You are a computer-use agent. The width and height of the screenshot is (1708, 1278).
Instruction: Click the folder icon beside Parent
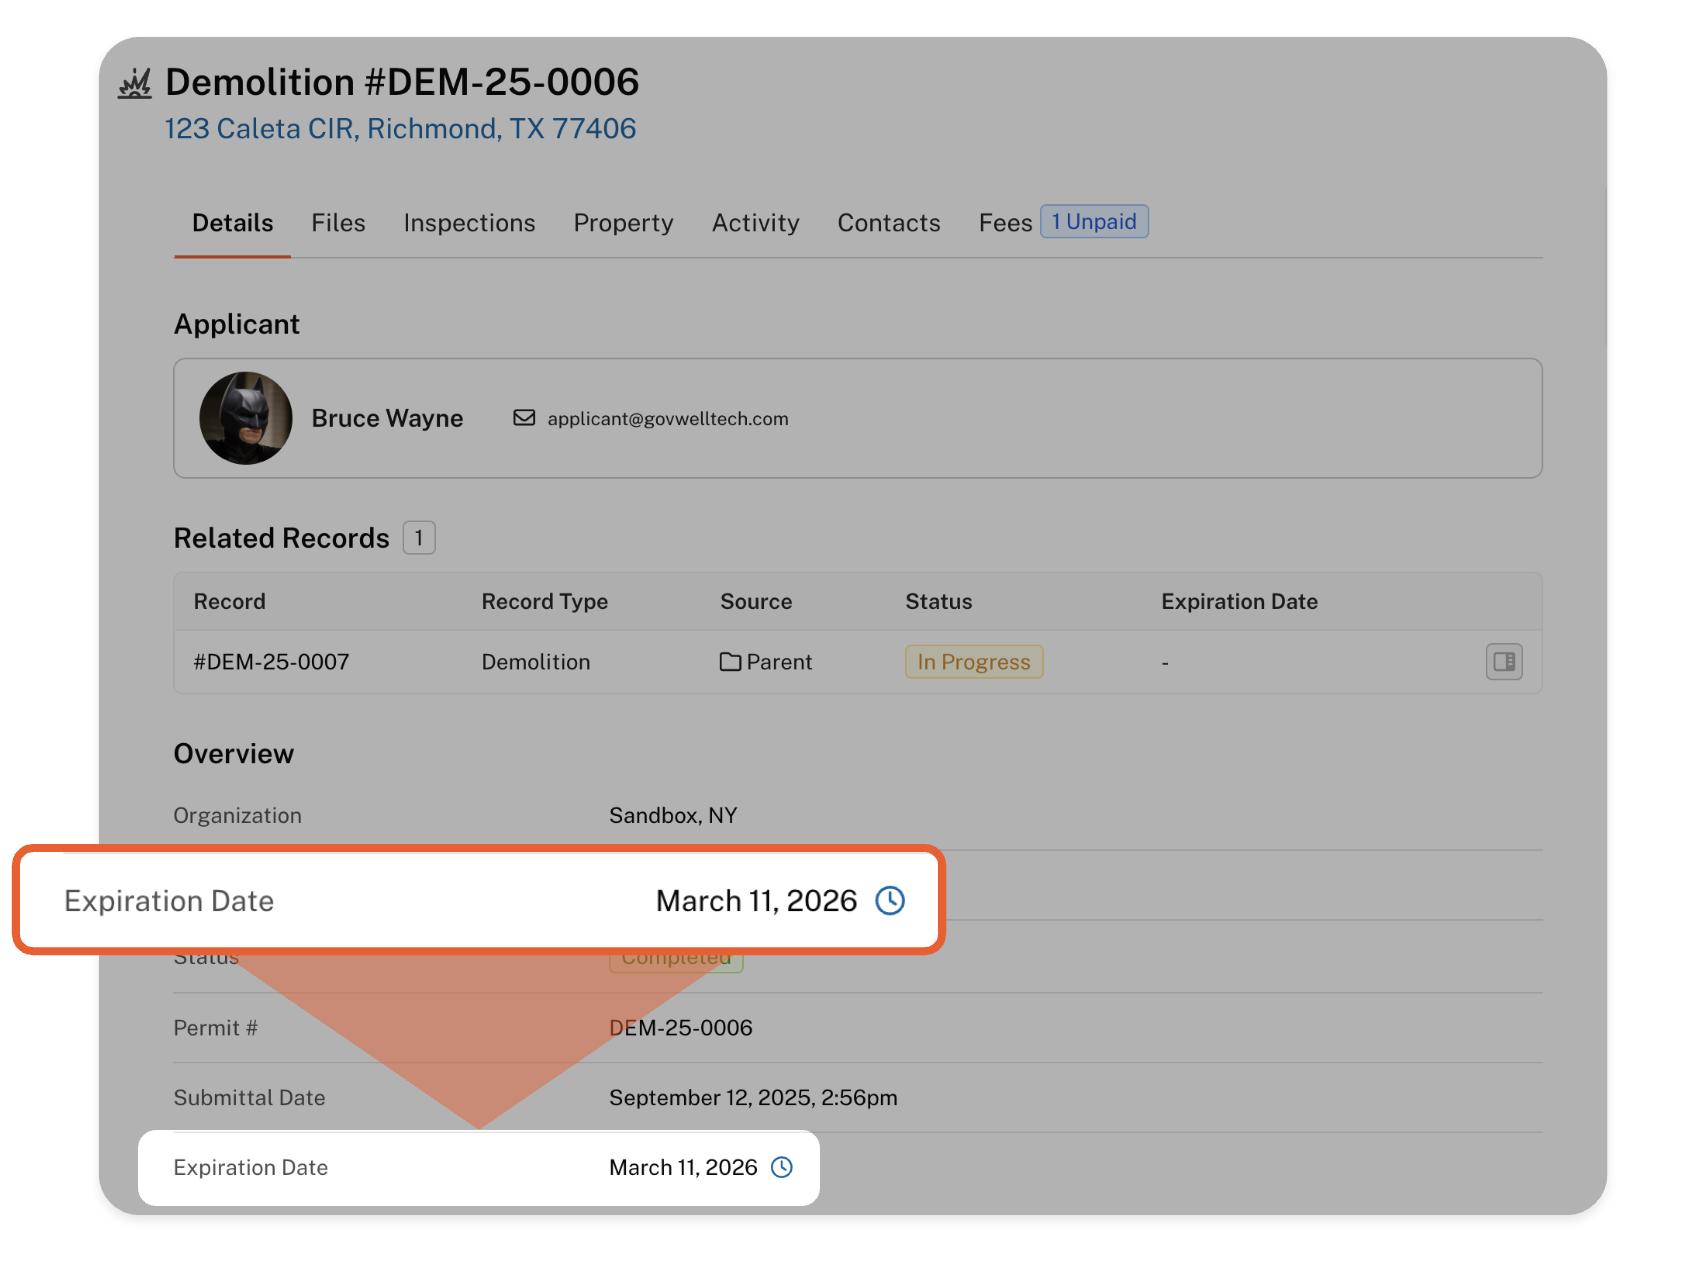[x=730, y=662]
